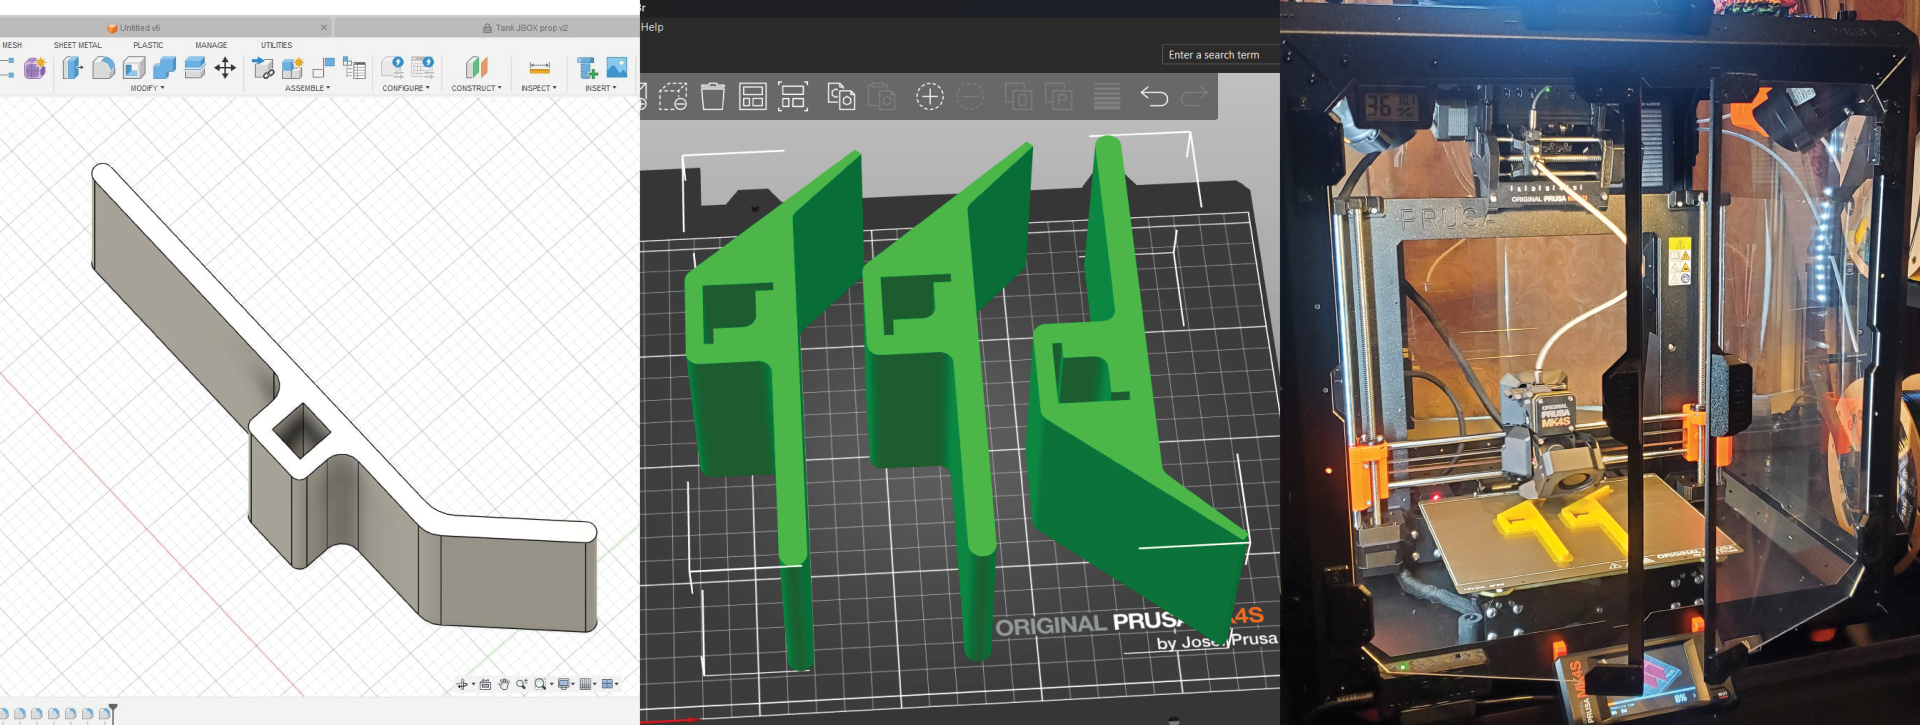Screen dimensions: 1920x725
Task: Expand the MODIFY dropdown
Action: click(147, 88)
